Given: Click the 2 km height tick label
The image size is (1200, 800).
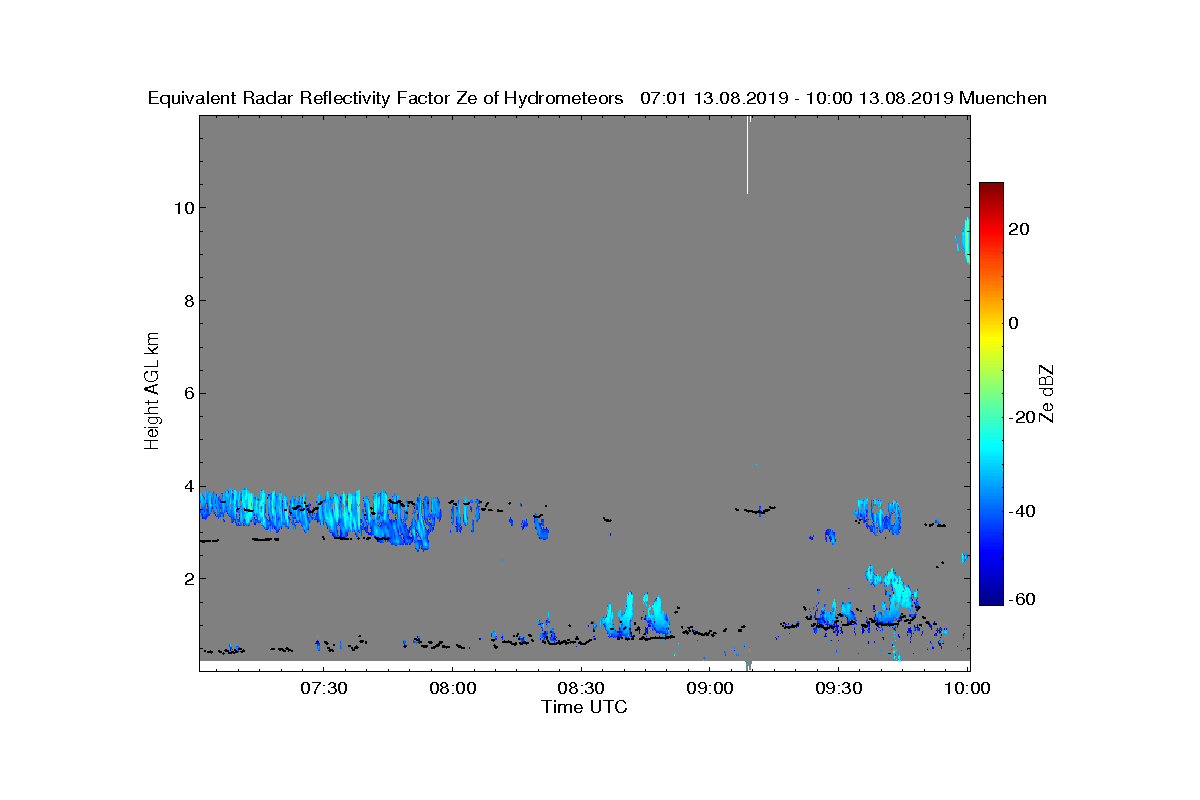Looking at the screenshot, I should (186, 578).
